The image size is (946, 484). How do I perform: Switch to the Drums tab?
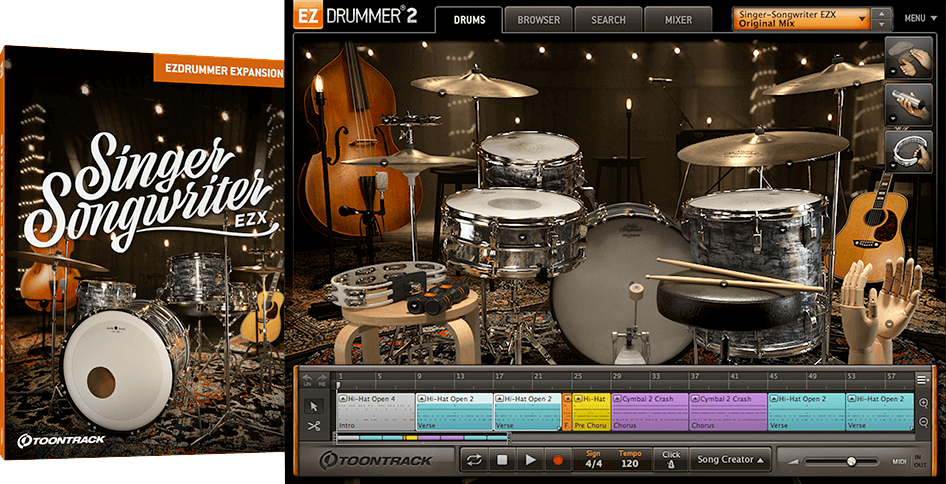click(x=469, y=20)
